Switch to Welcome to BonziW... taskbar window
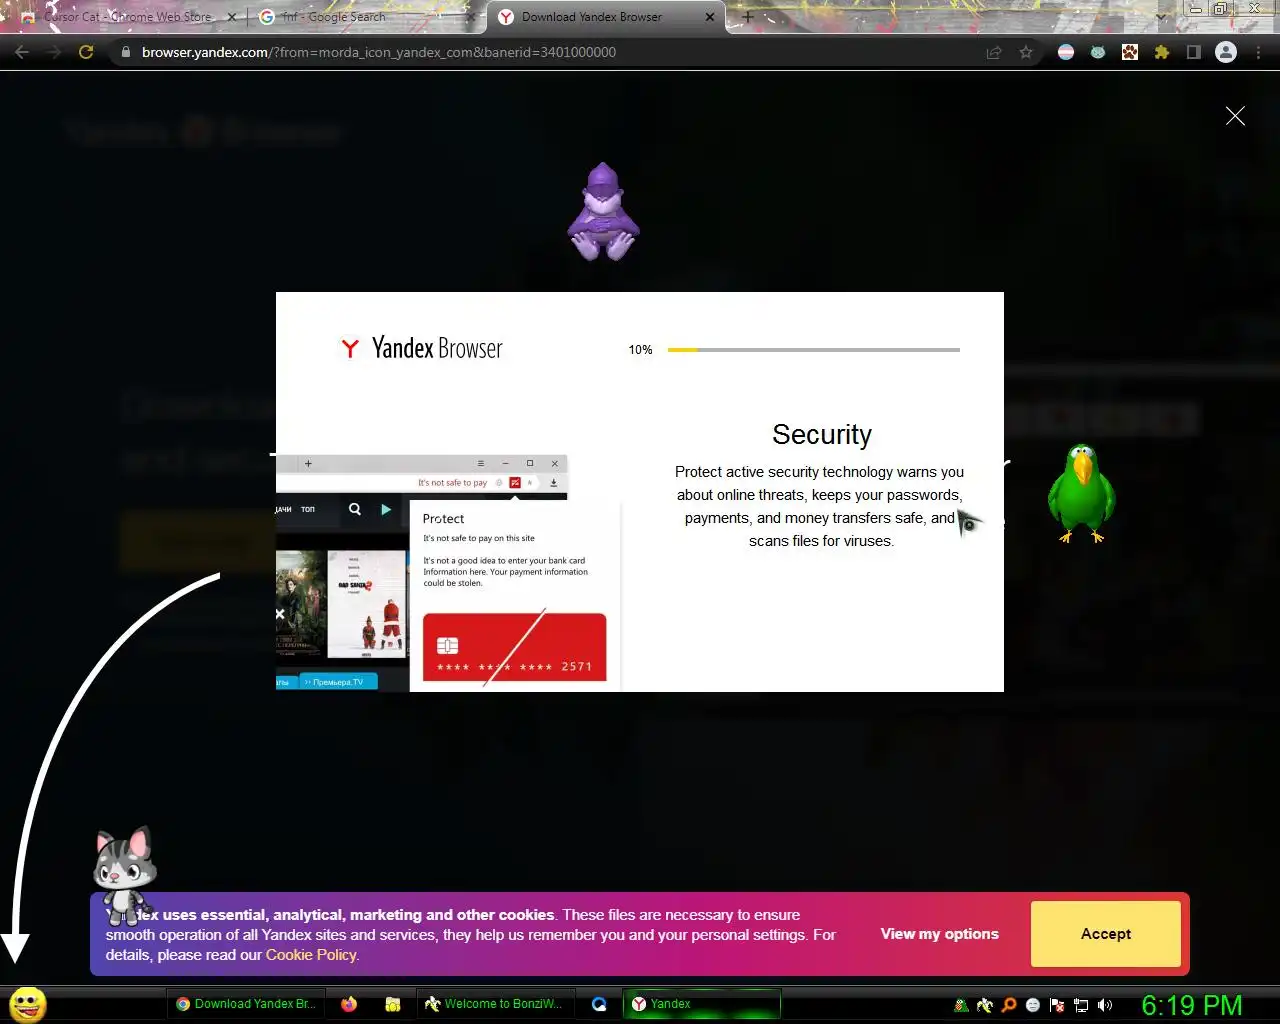Viewport: 1280px width, 1024px height. point(494,1004)
